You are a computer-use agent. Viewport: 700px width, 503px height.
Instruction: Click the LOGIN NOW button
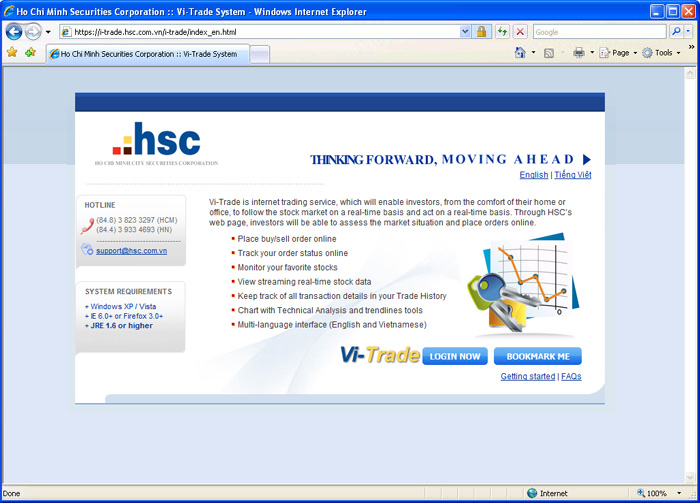pyautogui.click(x=454, y=356)
